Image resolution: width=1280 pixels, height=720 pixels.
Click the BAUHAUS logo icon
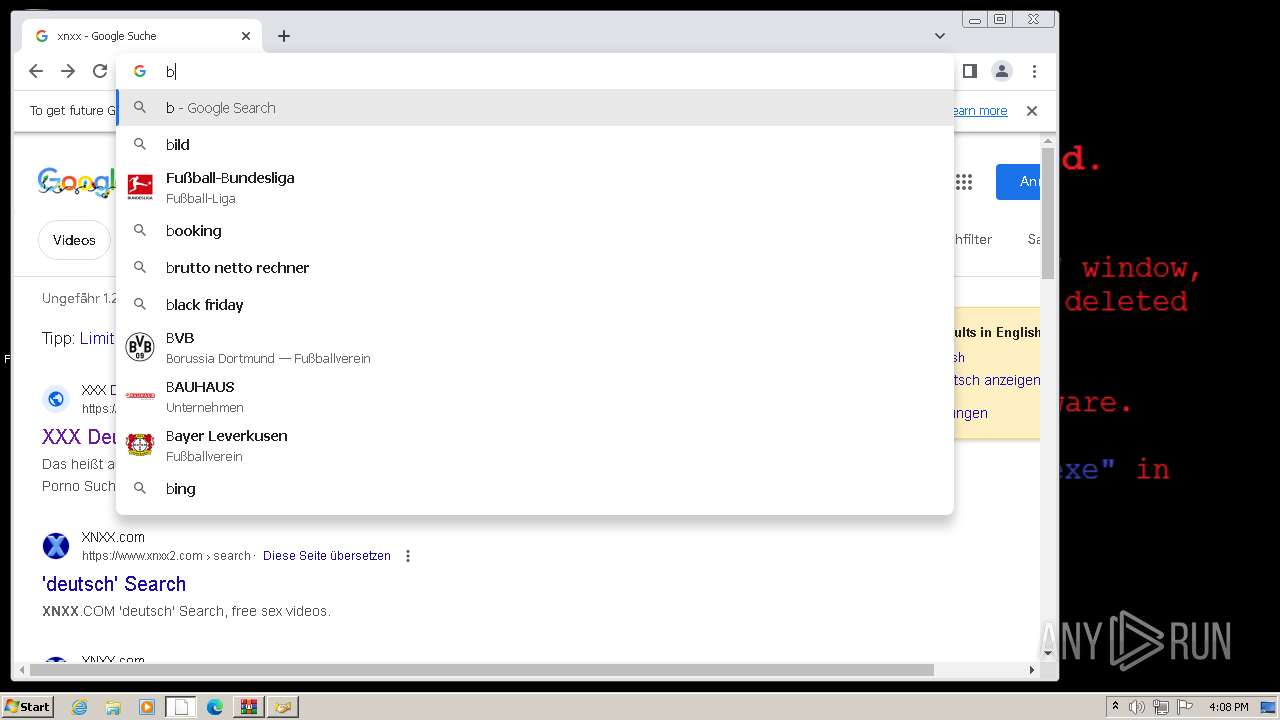(140, 396)
